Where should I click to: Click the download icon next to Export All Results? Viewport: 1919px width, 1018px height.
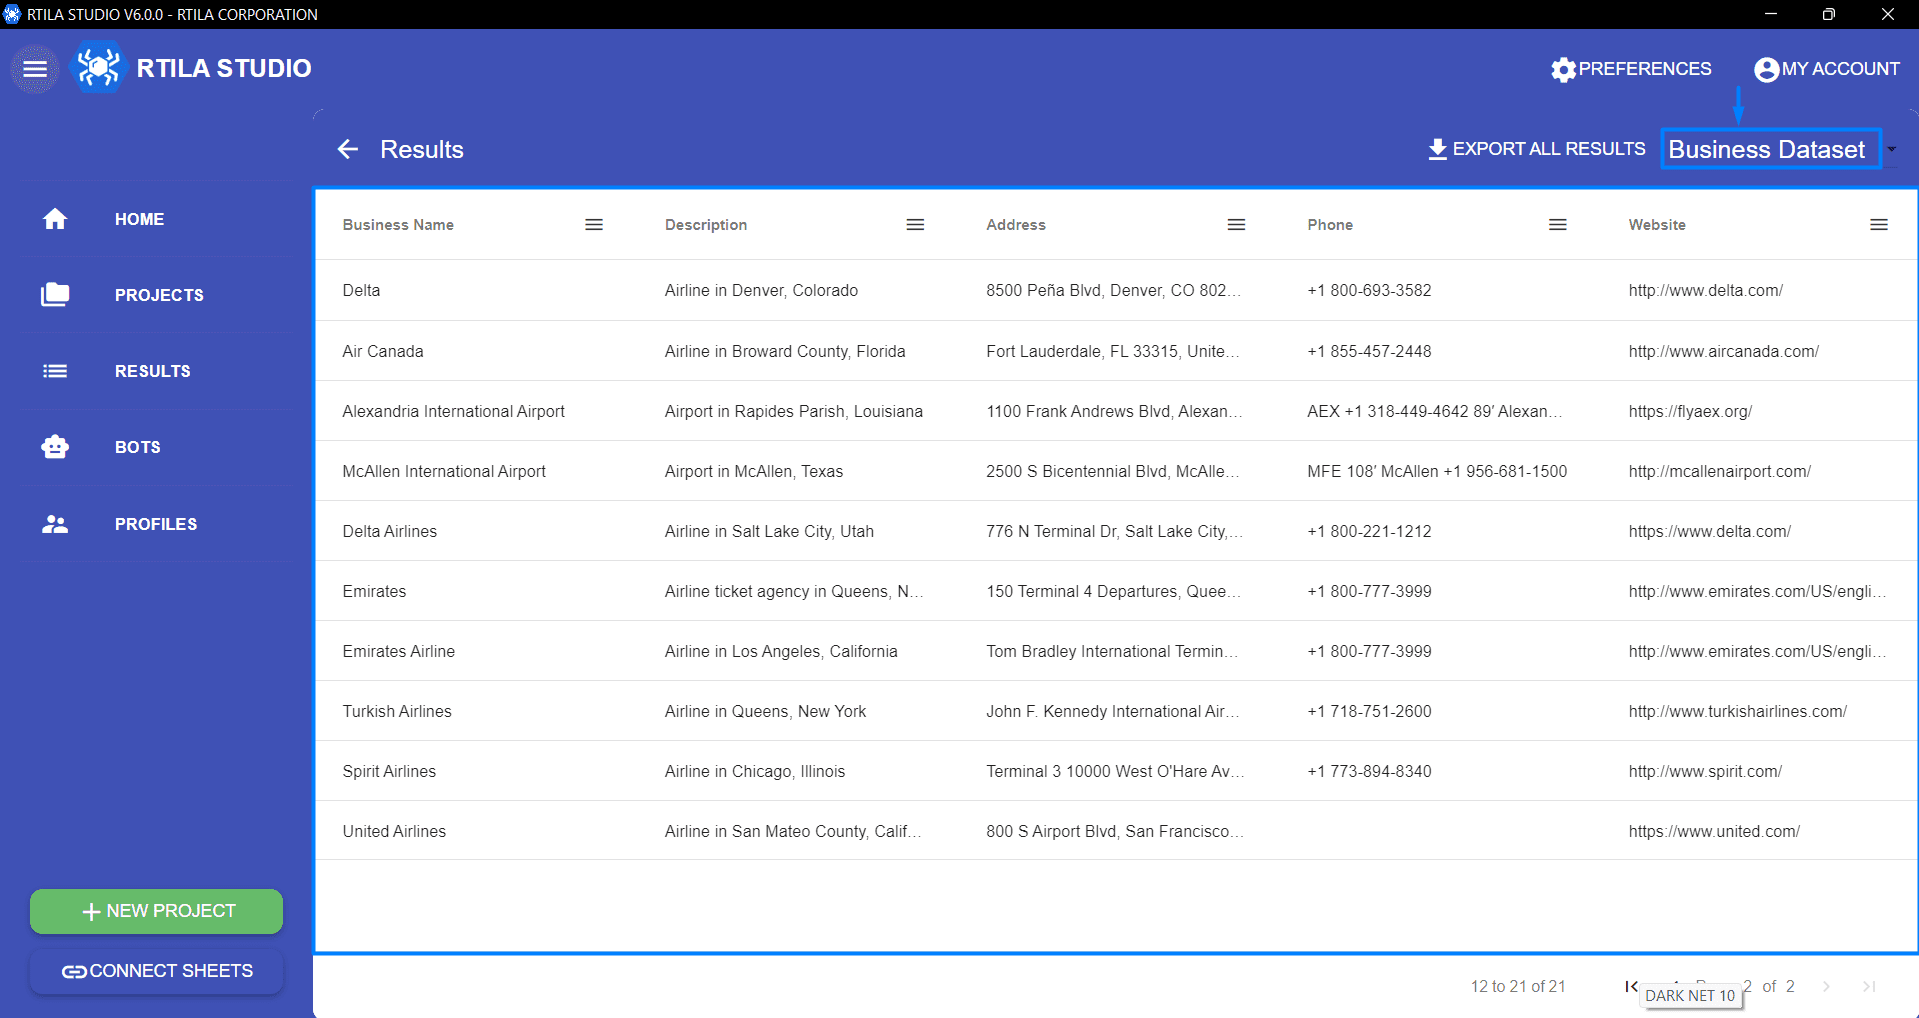1437,148
